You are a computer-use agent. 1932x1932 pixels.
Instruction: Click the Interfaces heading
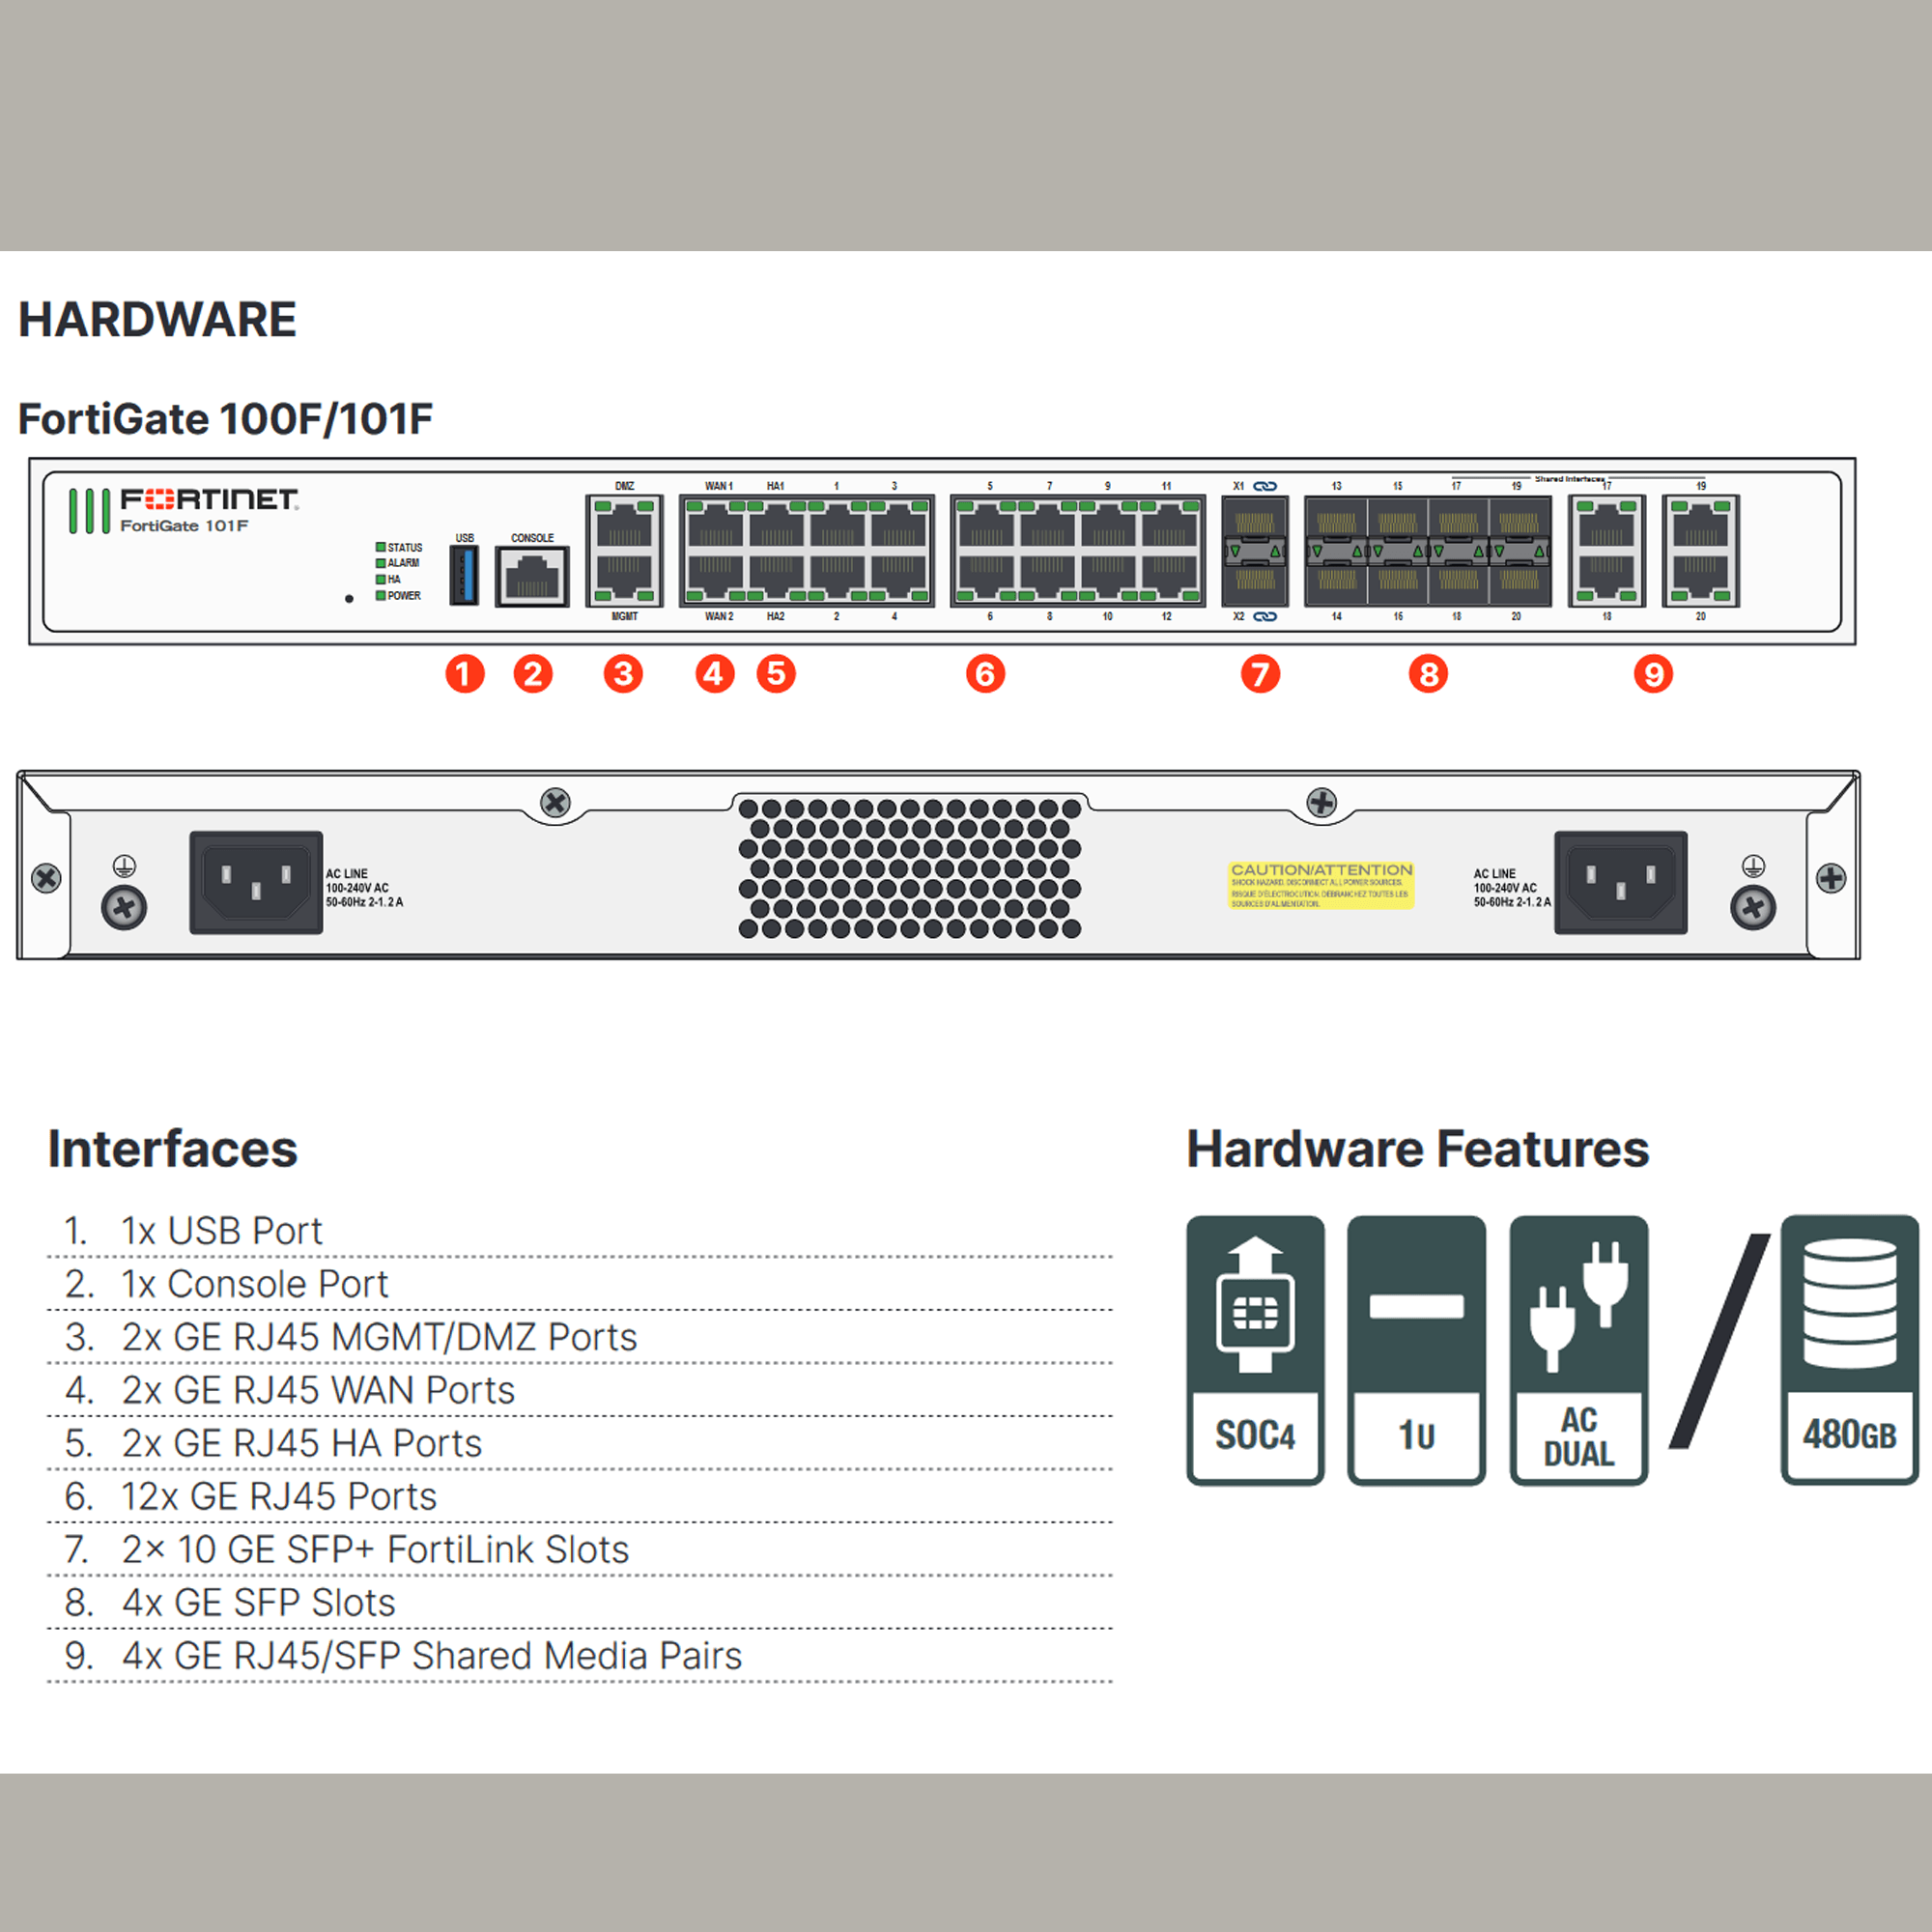click(172, 1148)
